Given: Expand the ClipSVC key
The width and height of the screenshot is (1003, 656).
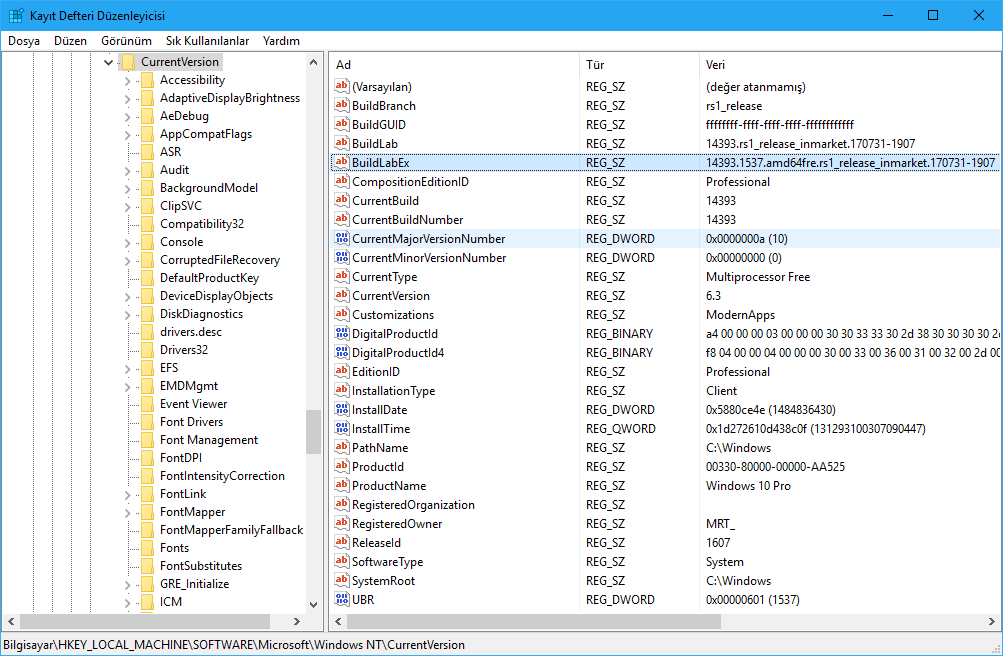Looking at the screenshot, I should [x=127, y=206].
